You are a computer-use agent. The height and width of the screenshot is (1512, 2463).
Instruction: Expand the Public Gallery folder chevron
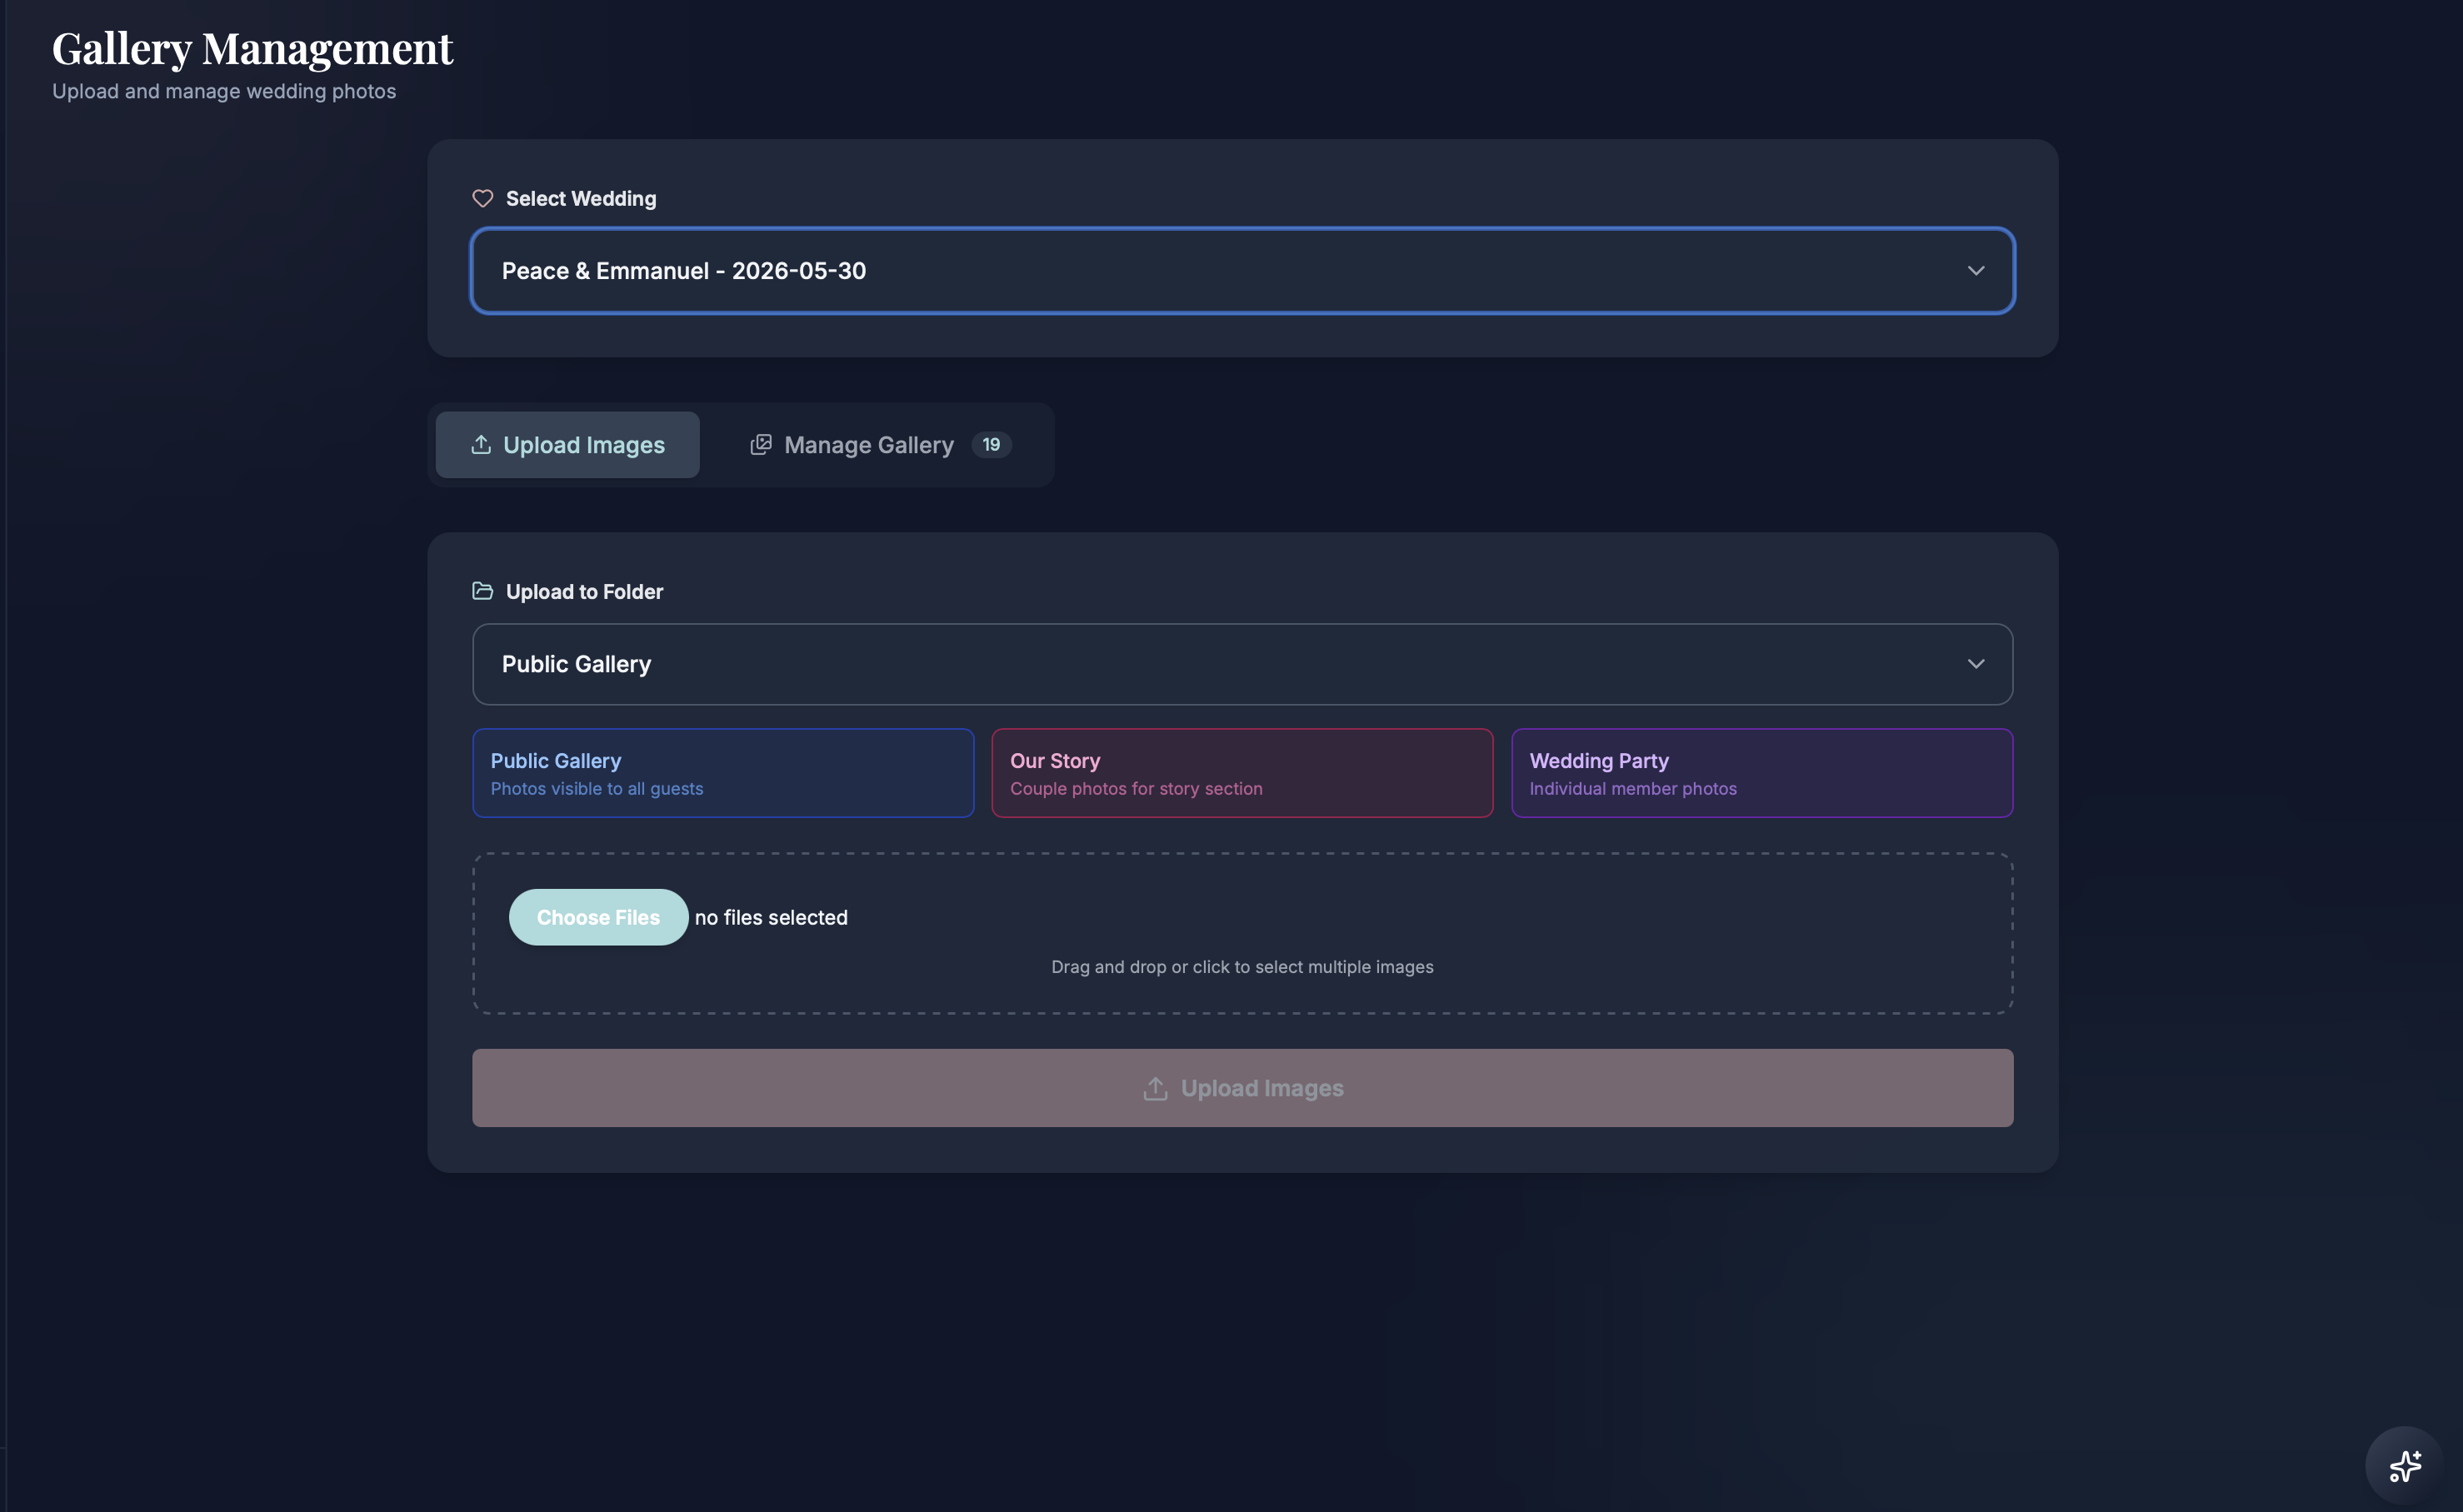(x=1976, y=664)
